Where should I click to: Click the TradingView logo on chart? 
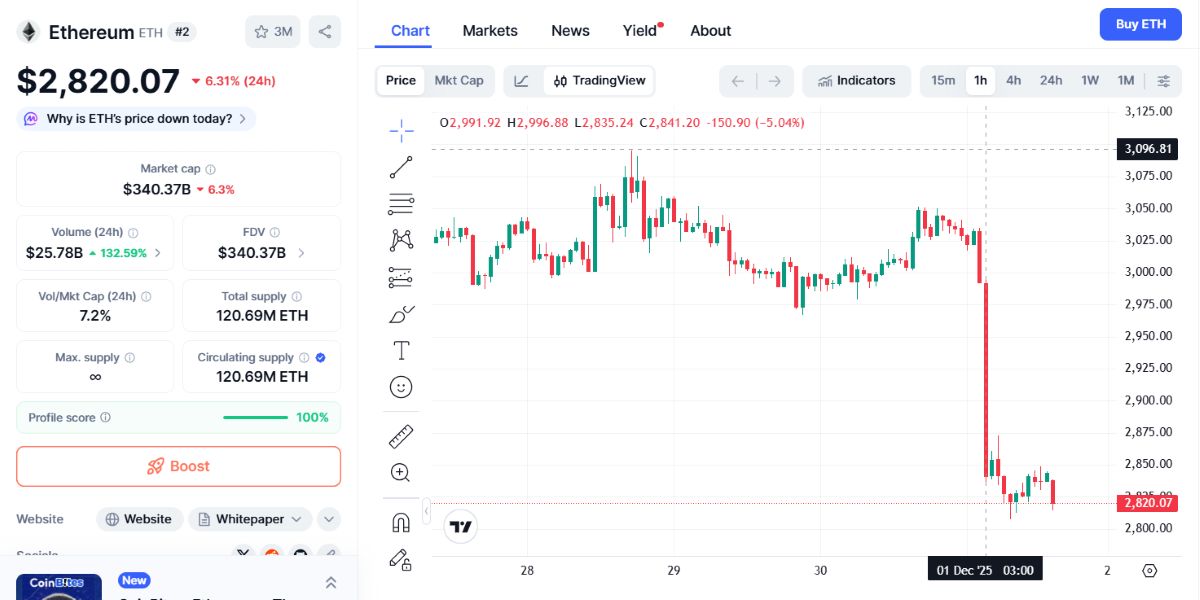click(x=460, y=526)
